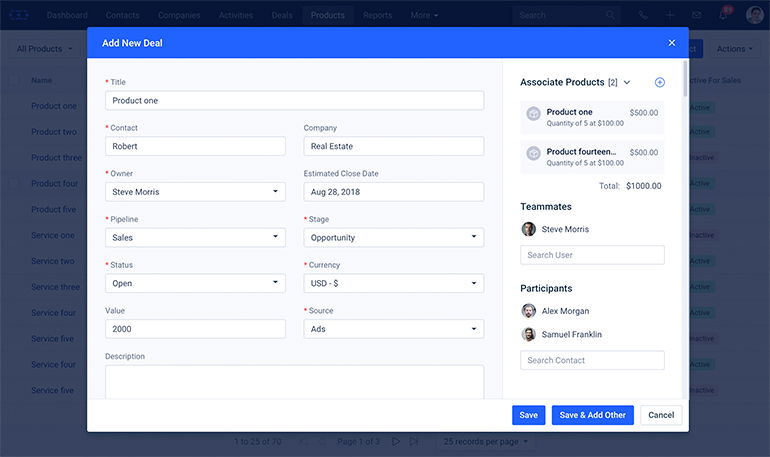This screenshot has width=770, height=457.
Task: Click the Value input field
Action: click(195, 329)
